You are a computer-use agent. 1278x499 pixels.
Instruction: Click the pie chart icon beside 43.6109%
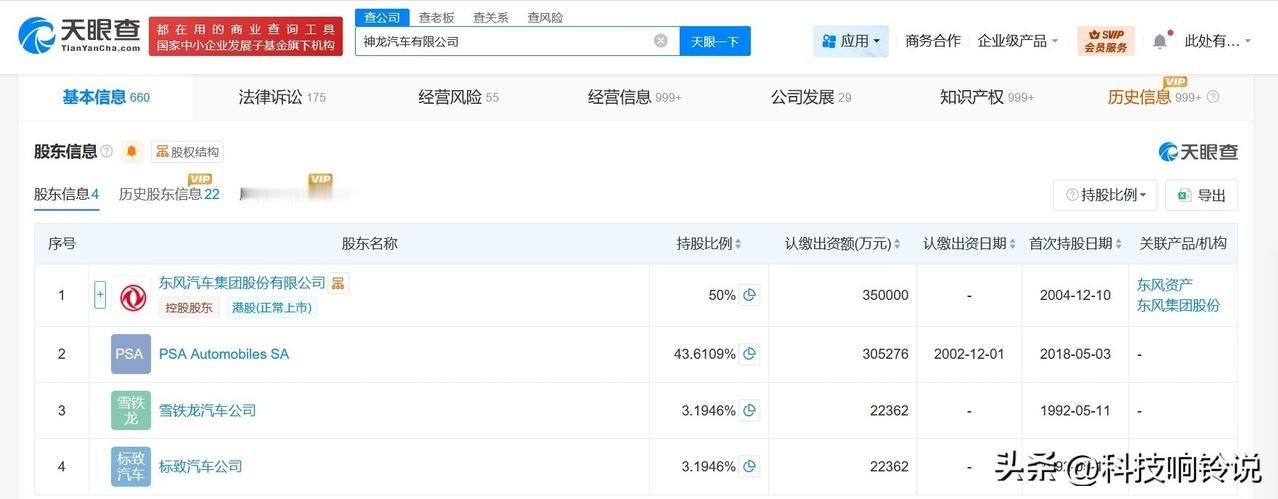pyautogui.click(x=749, y=354)
